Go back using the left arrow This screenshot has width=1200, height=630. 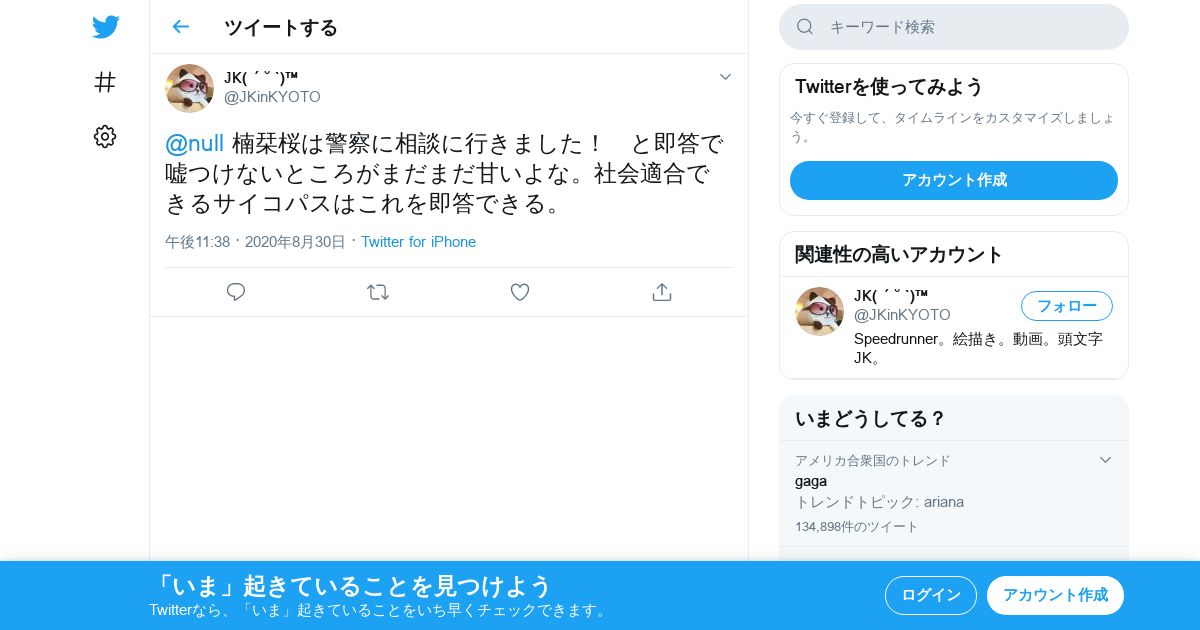180,27
